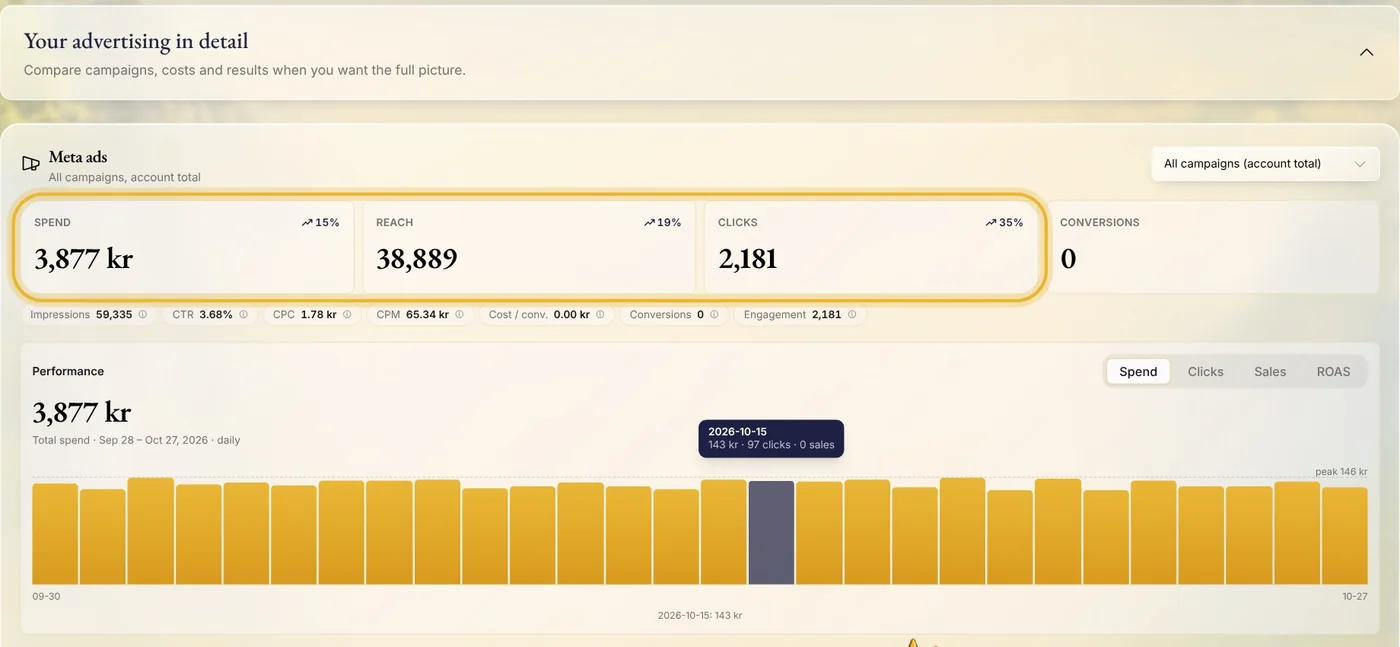The image size is (1400, 647).
Task: Click the '2026-10-15: 143 kr' label under the chart
Action: click(700, 615)
